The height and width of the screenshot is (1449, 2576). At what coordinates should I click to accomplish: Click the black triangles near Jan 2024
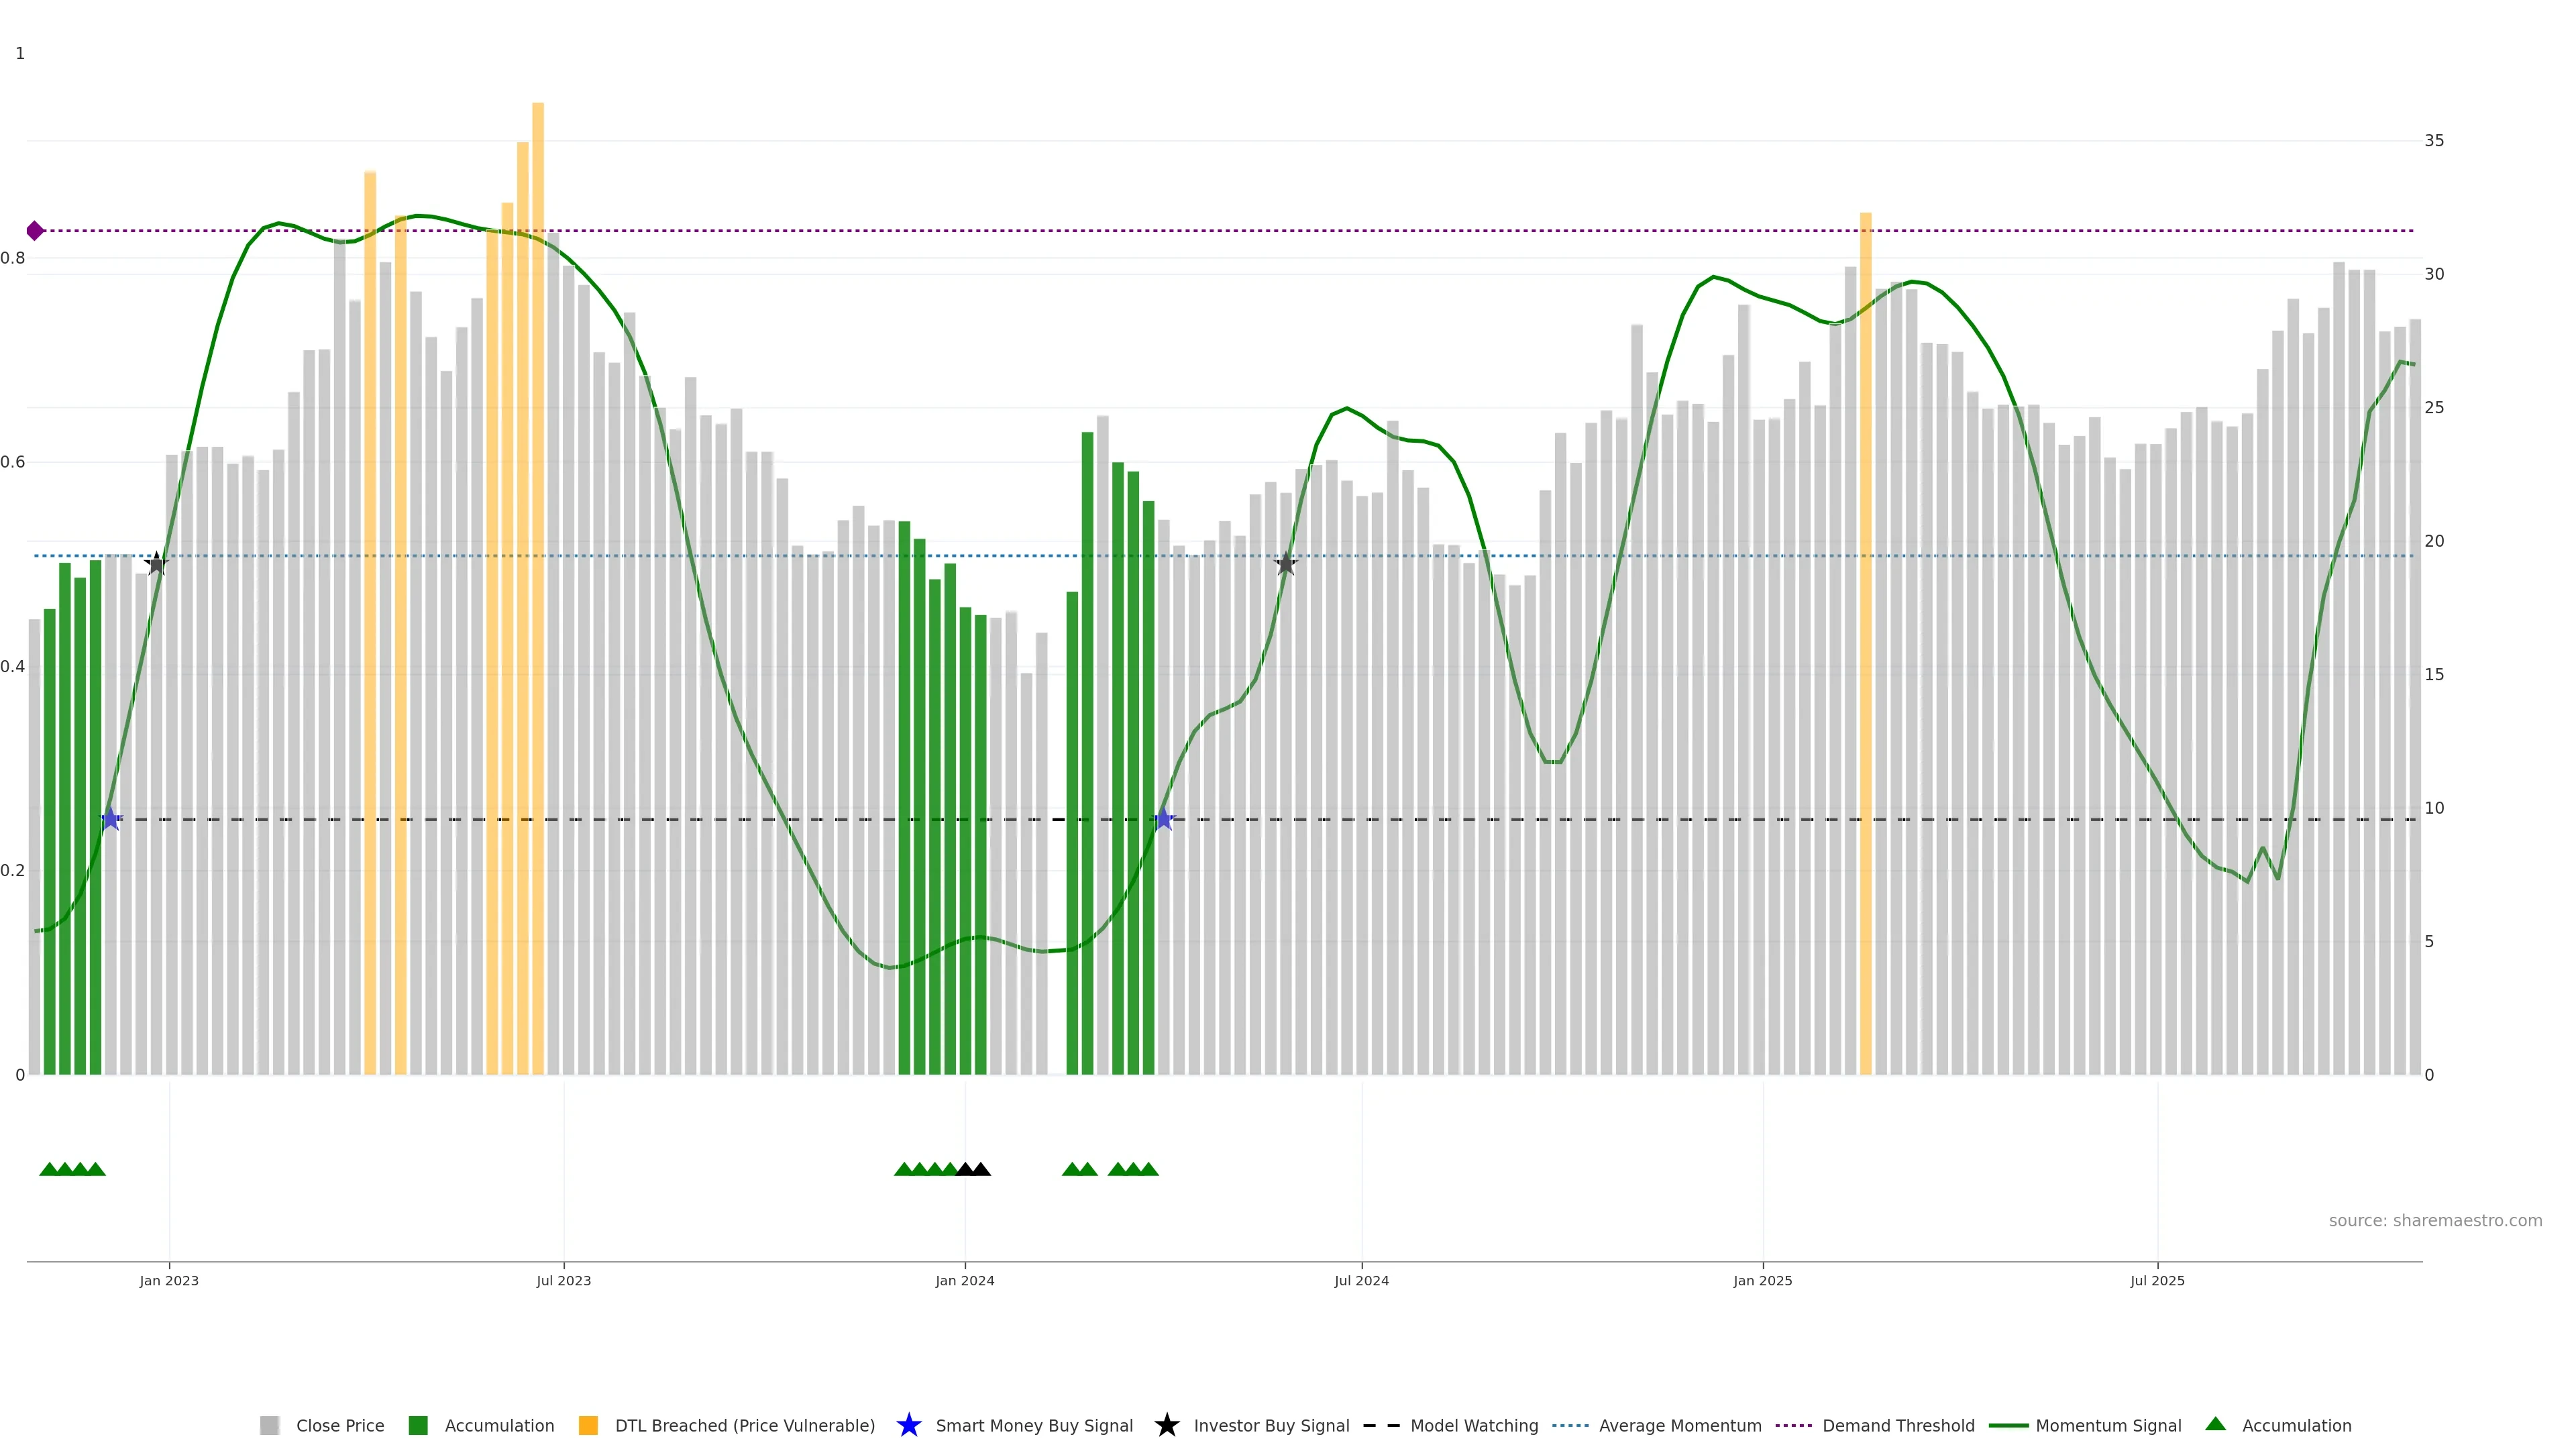(973, 1169)
